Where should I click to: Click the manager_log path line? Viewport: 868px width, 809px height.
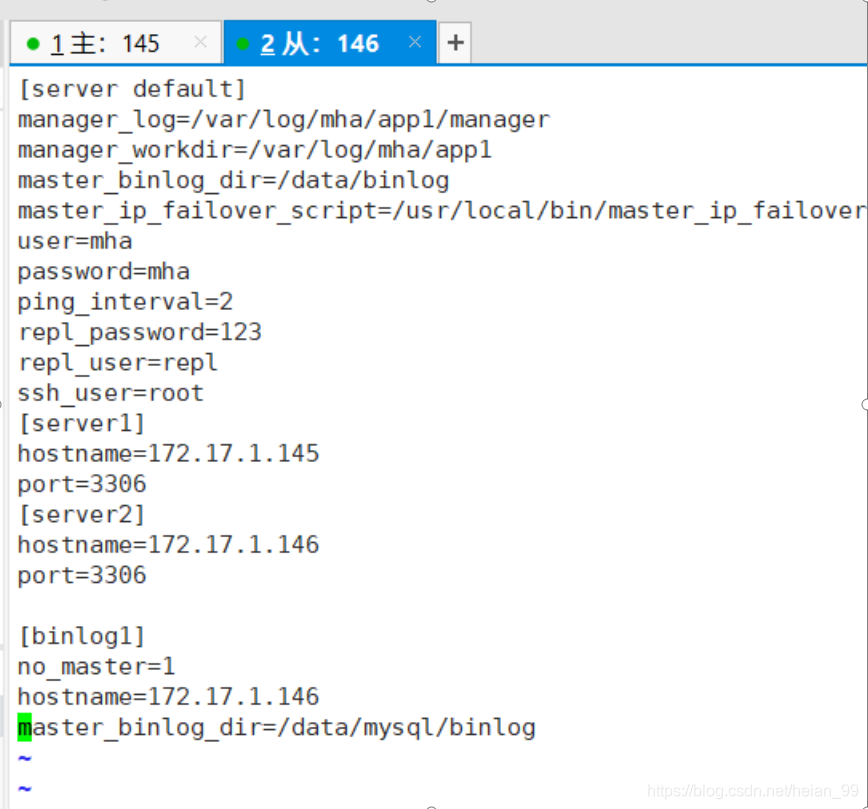click(284, 120)
